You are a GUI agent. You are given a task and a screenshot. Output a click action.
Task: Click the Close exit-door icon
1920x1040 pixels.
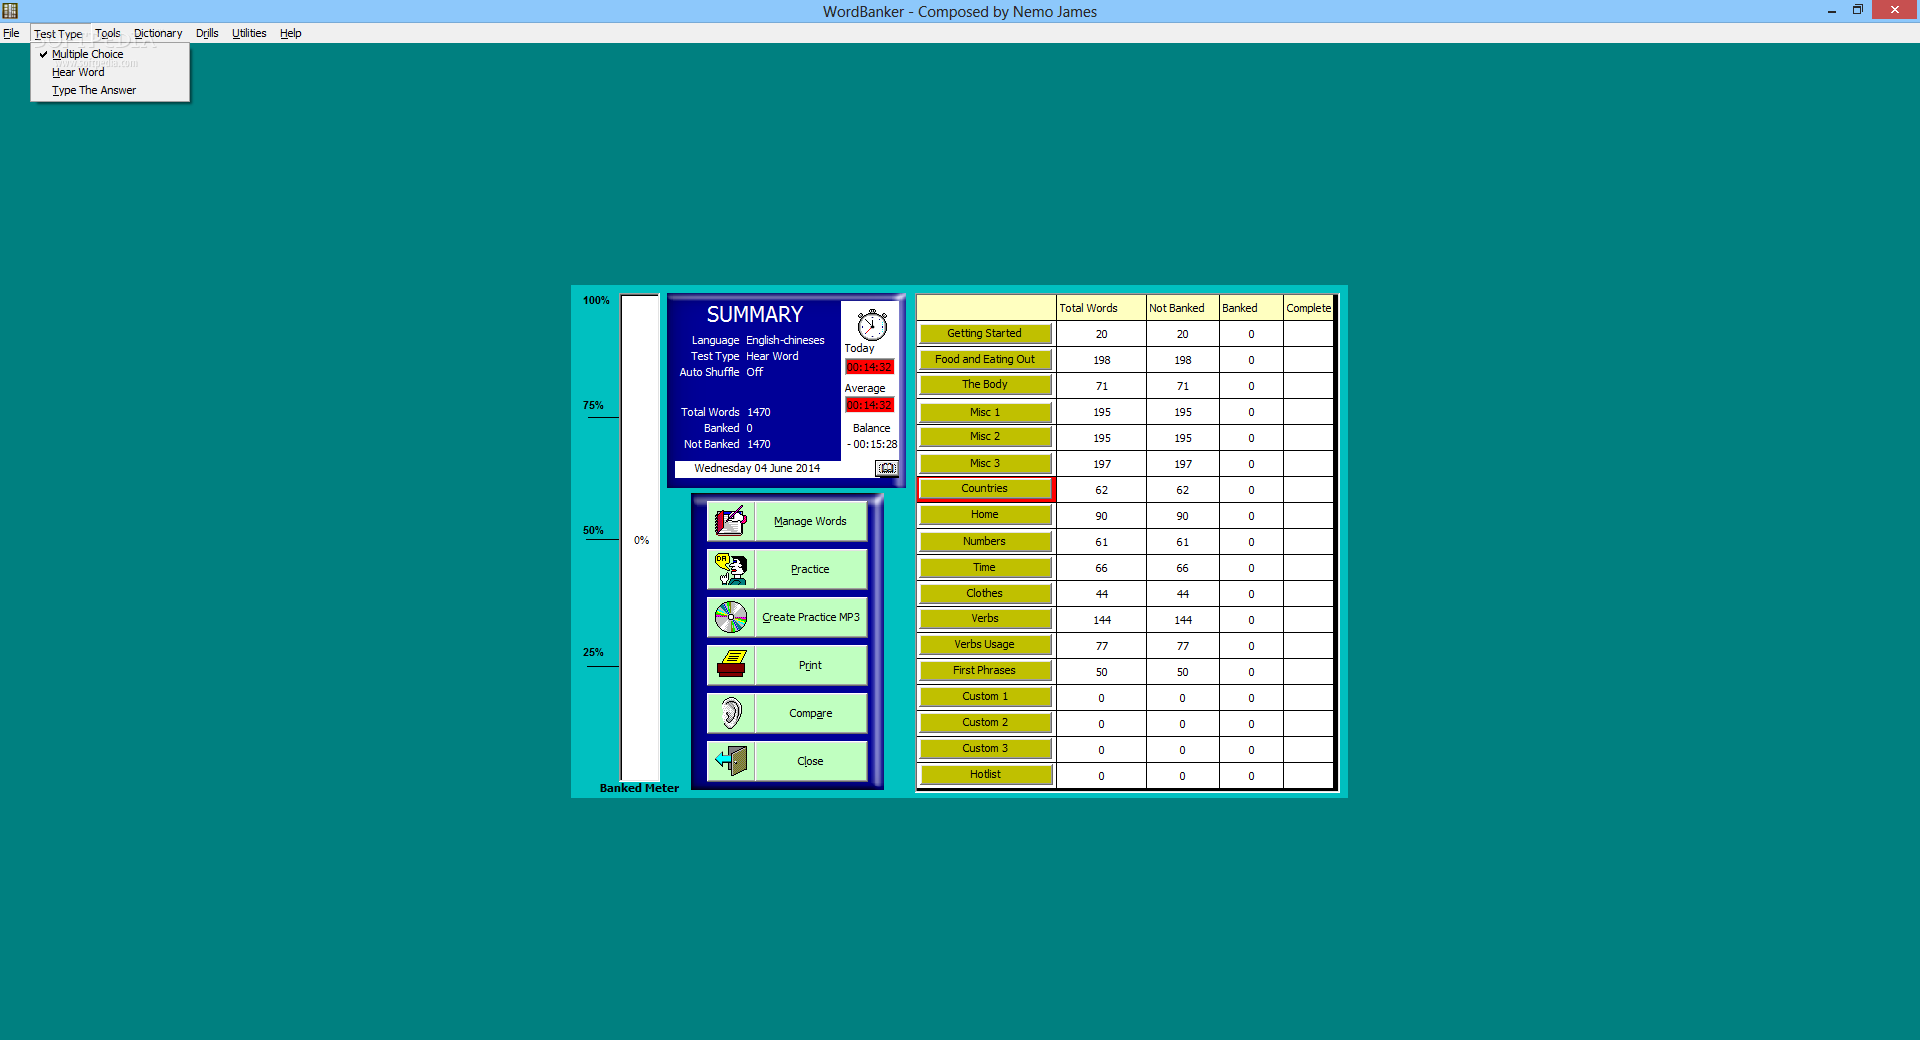pos(731,761)
